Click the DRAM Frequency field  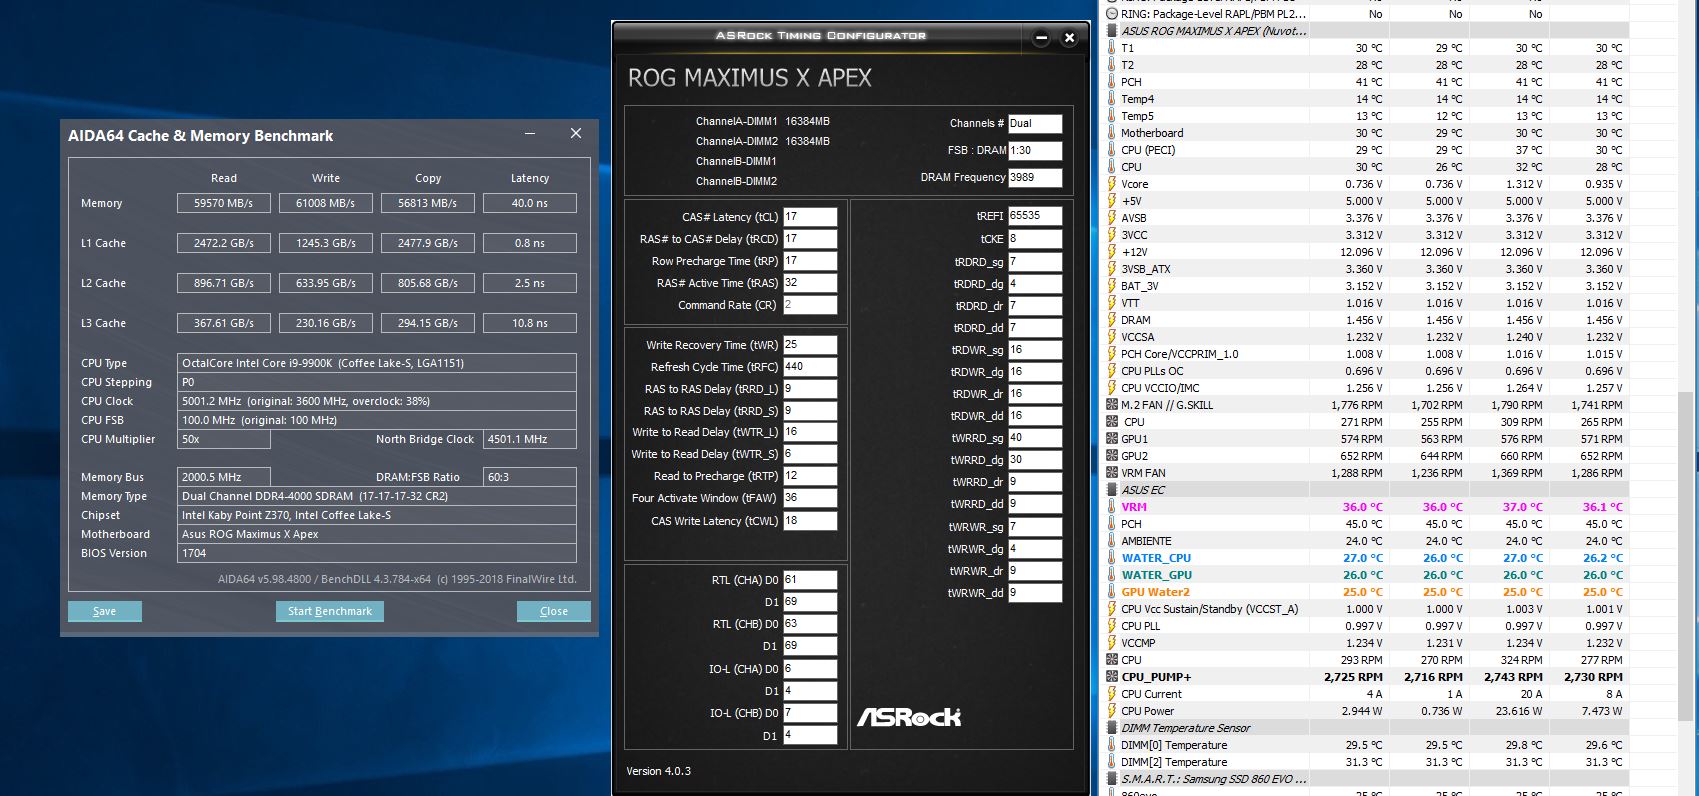(1035, 177)
